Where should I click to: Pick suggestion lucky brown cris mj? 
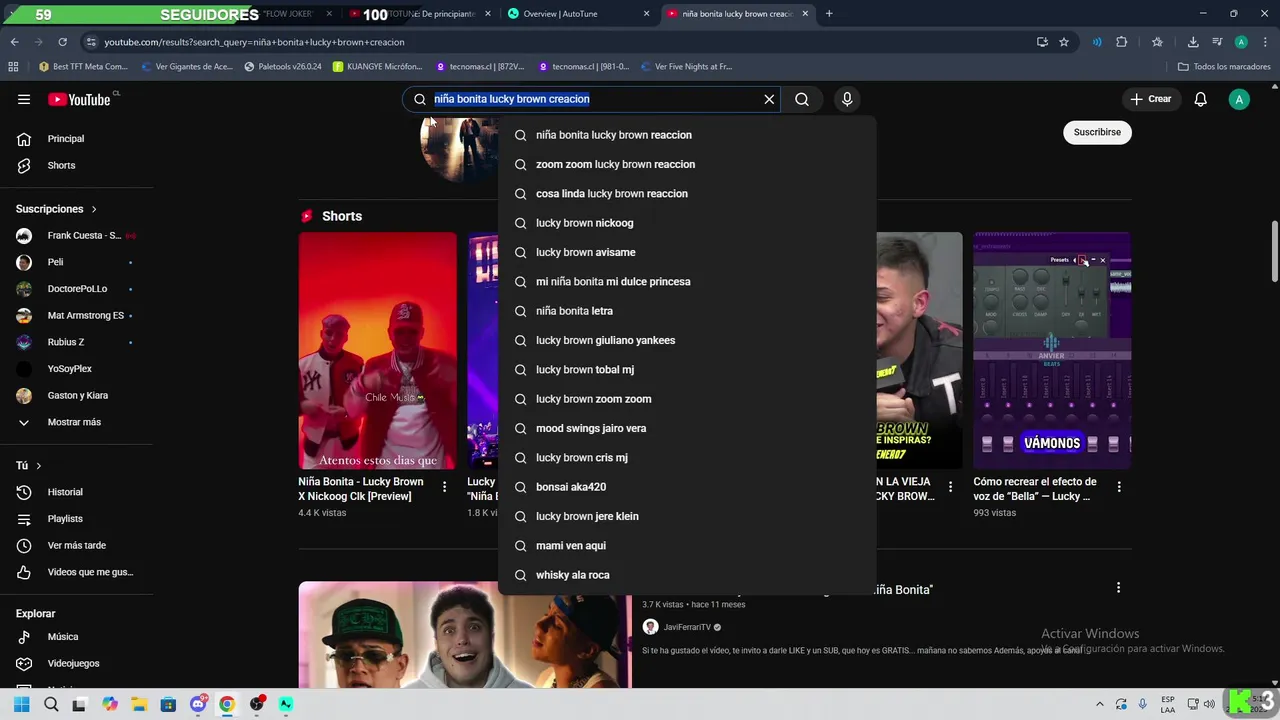[687, 458]
